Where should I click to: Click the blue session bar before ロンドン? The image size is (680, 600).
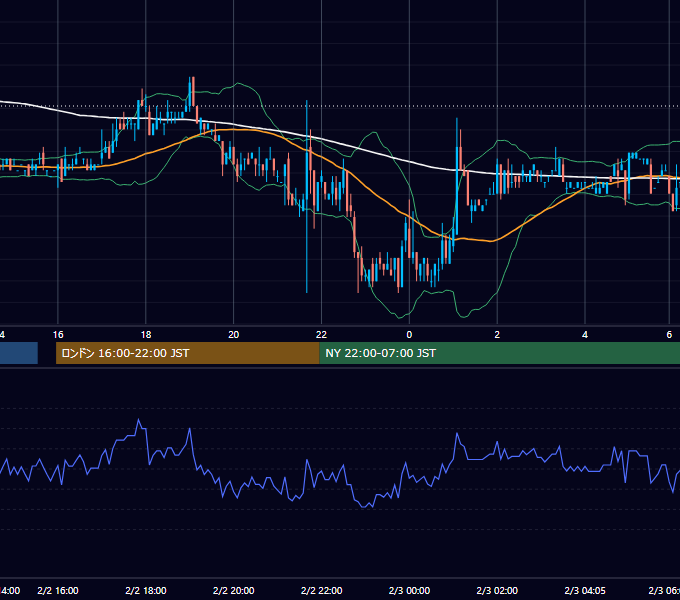click(x=19, y=353)
